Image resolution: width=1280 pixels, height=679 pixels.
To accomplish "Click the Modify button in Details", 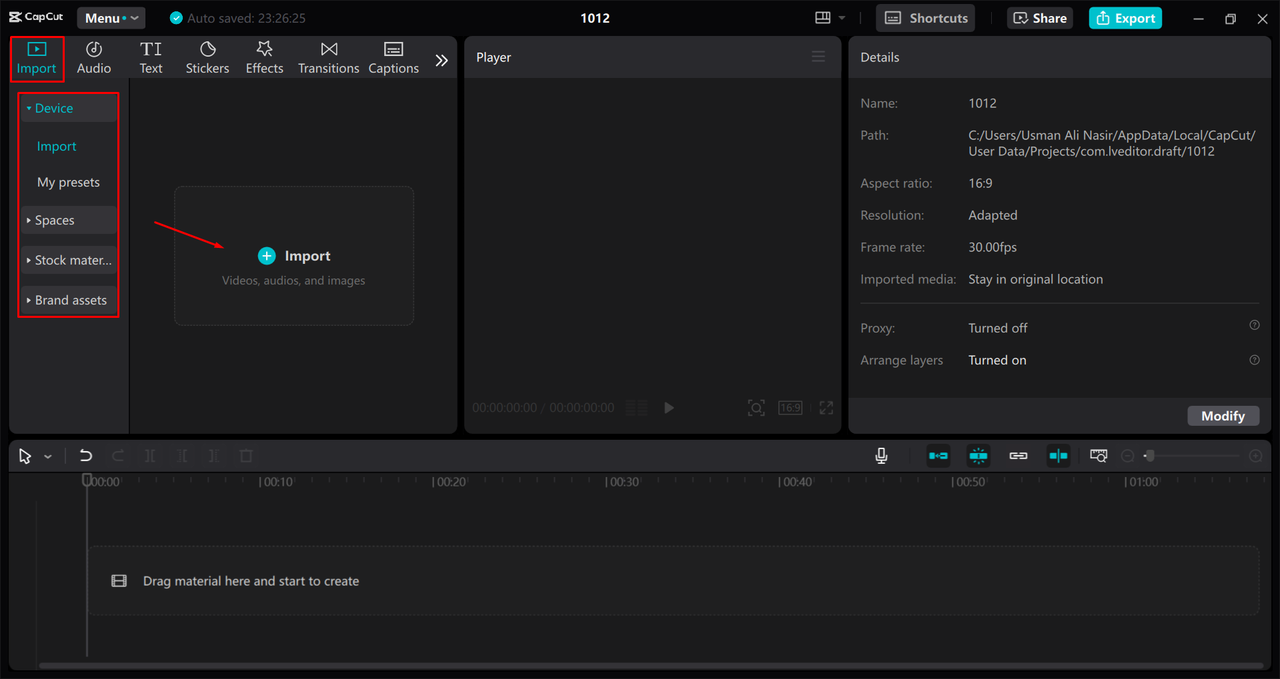I will pyautogui.click(x=1223, y=416).
